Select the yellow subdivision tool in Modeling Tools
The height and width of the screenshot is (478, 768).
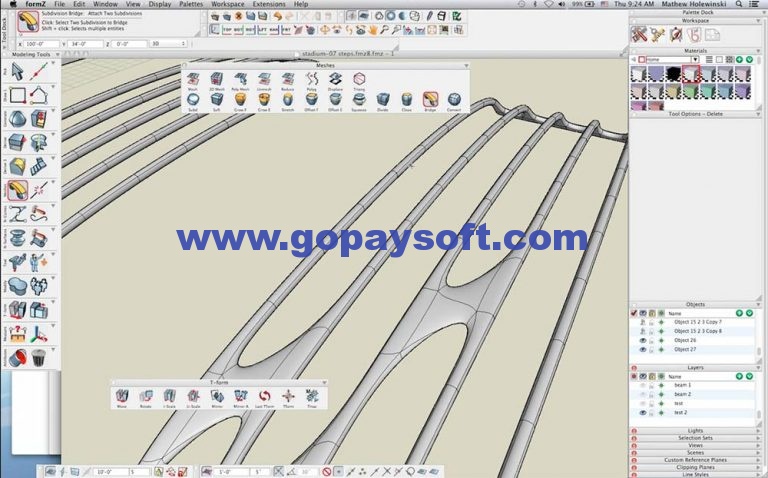coord(18,191)
